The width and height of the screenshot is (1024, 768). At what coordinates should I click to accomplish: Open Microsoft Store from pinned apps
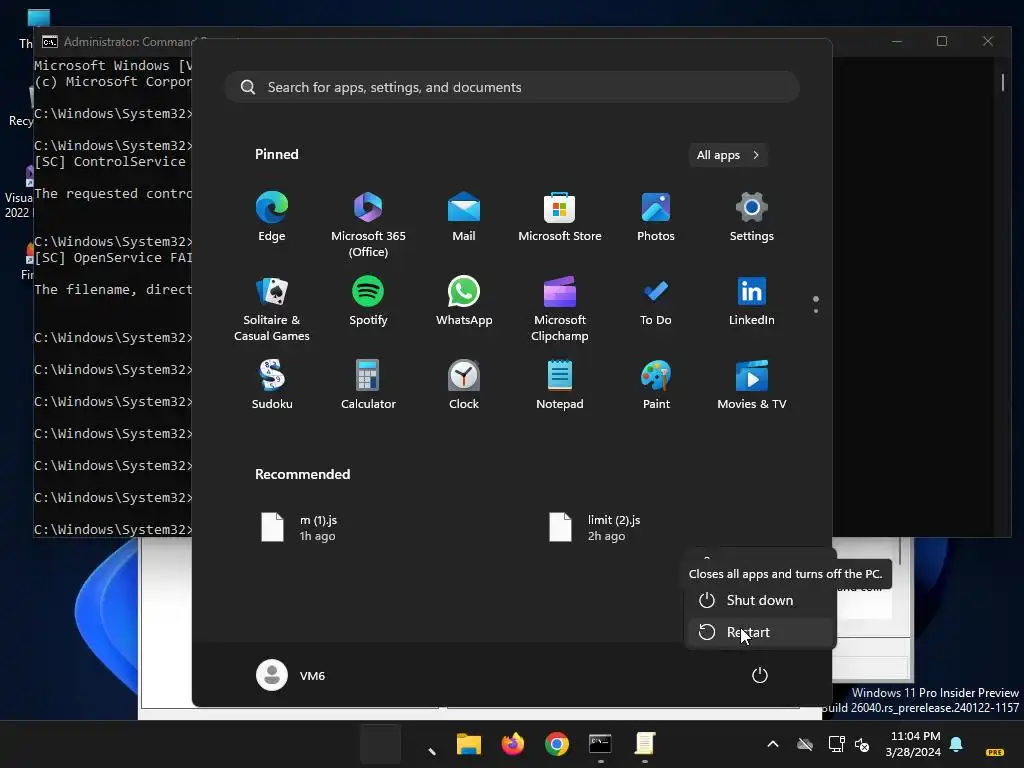(x=560, y=217)
